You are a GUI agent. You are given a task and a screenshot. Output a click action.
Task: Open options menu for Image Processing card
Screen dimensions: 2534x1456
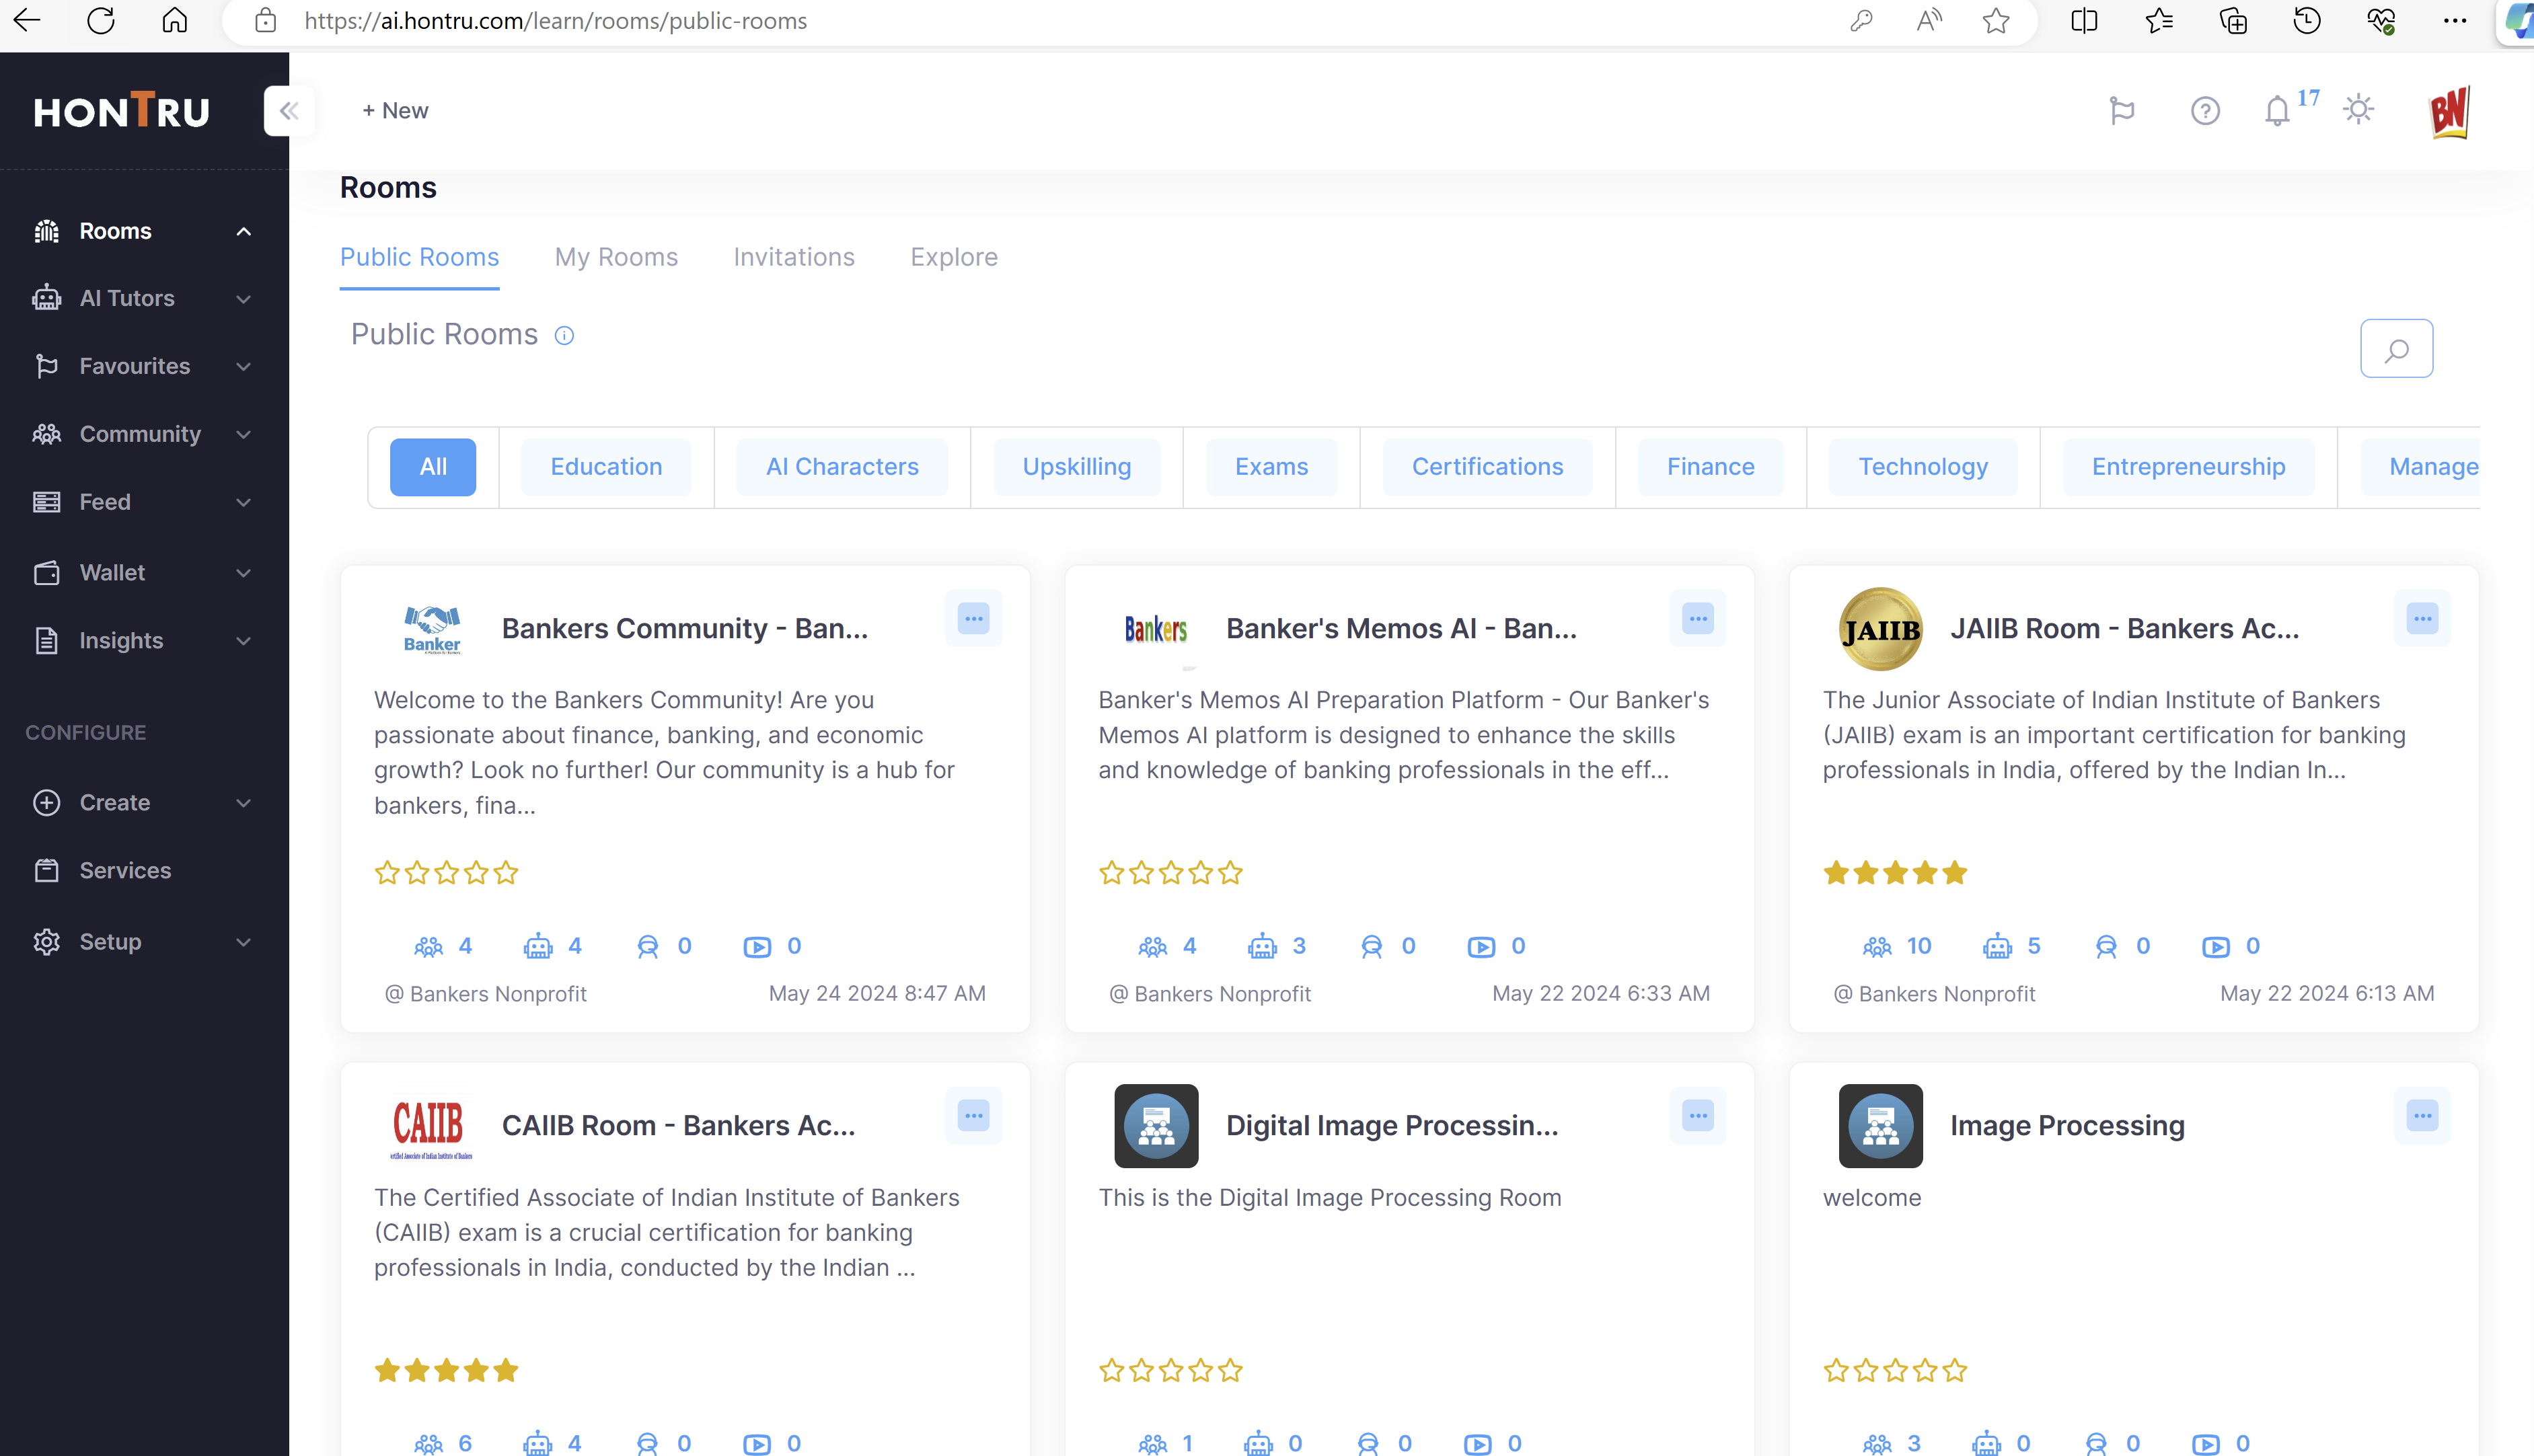click(x=2422, y=1116)
